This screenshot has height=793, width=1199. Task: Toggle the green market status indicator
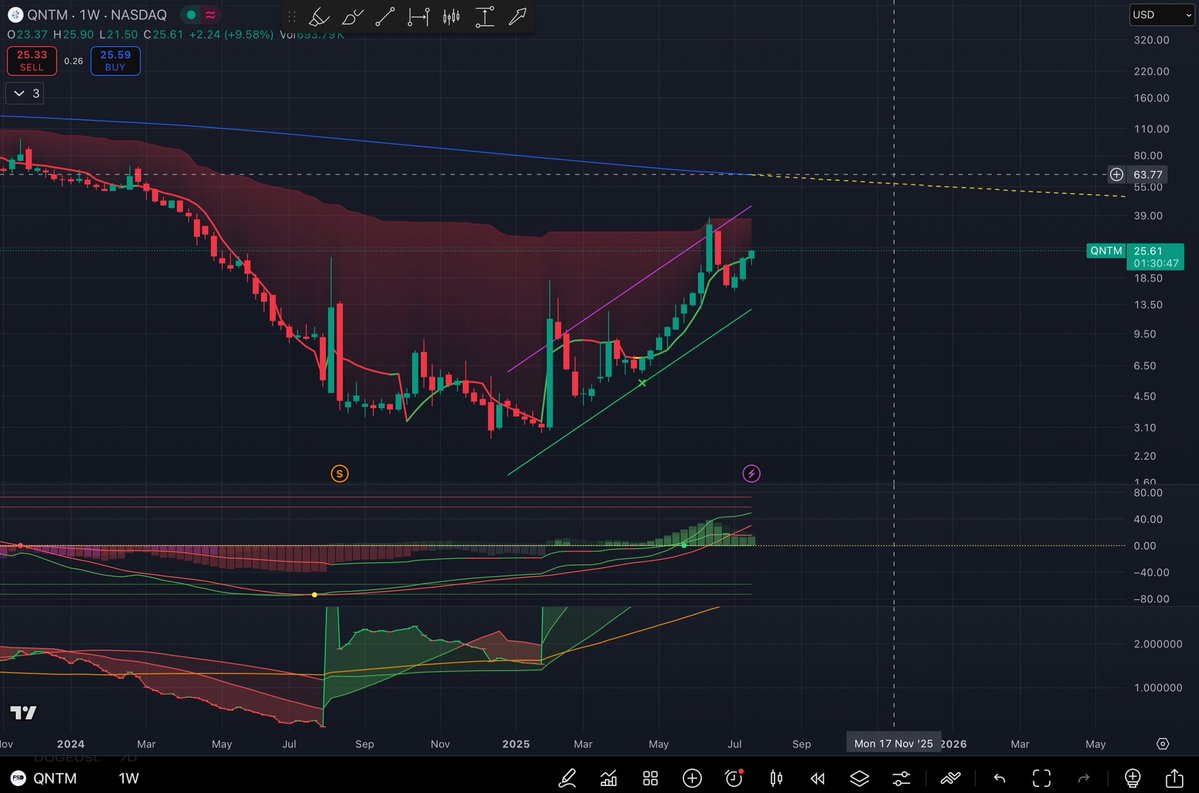191,15
